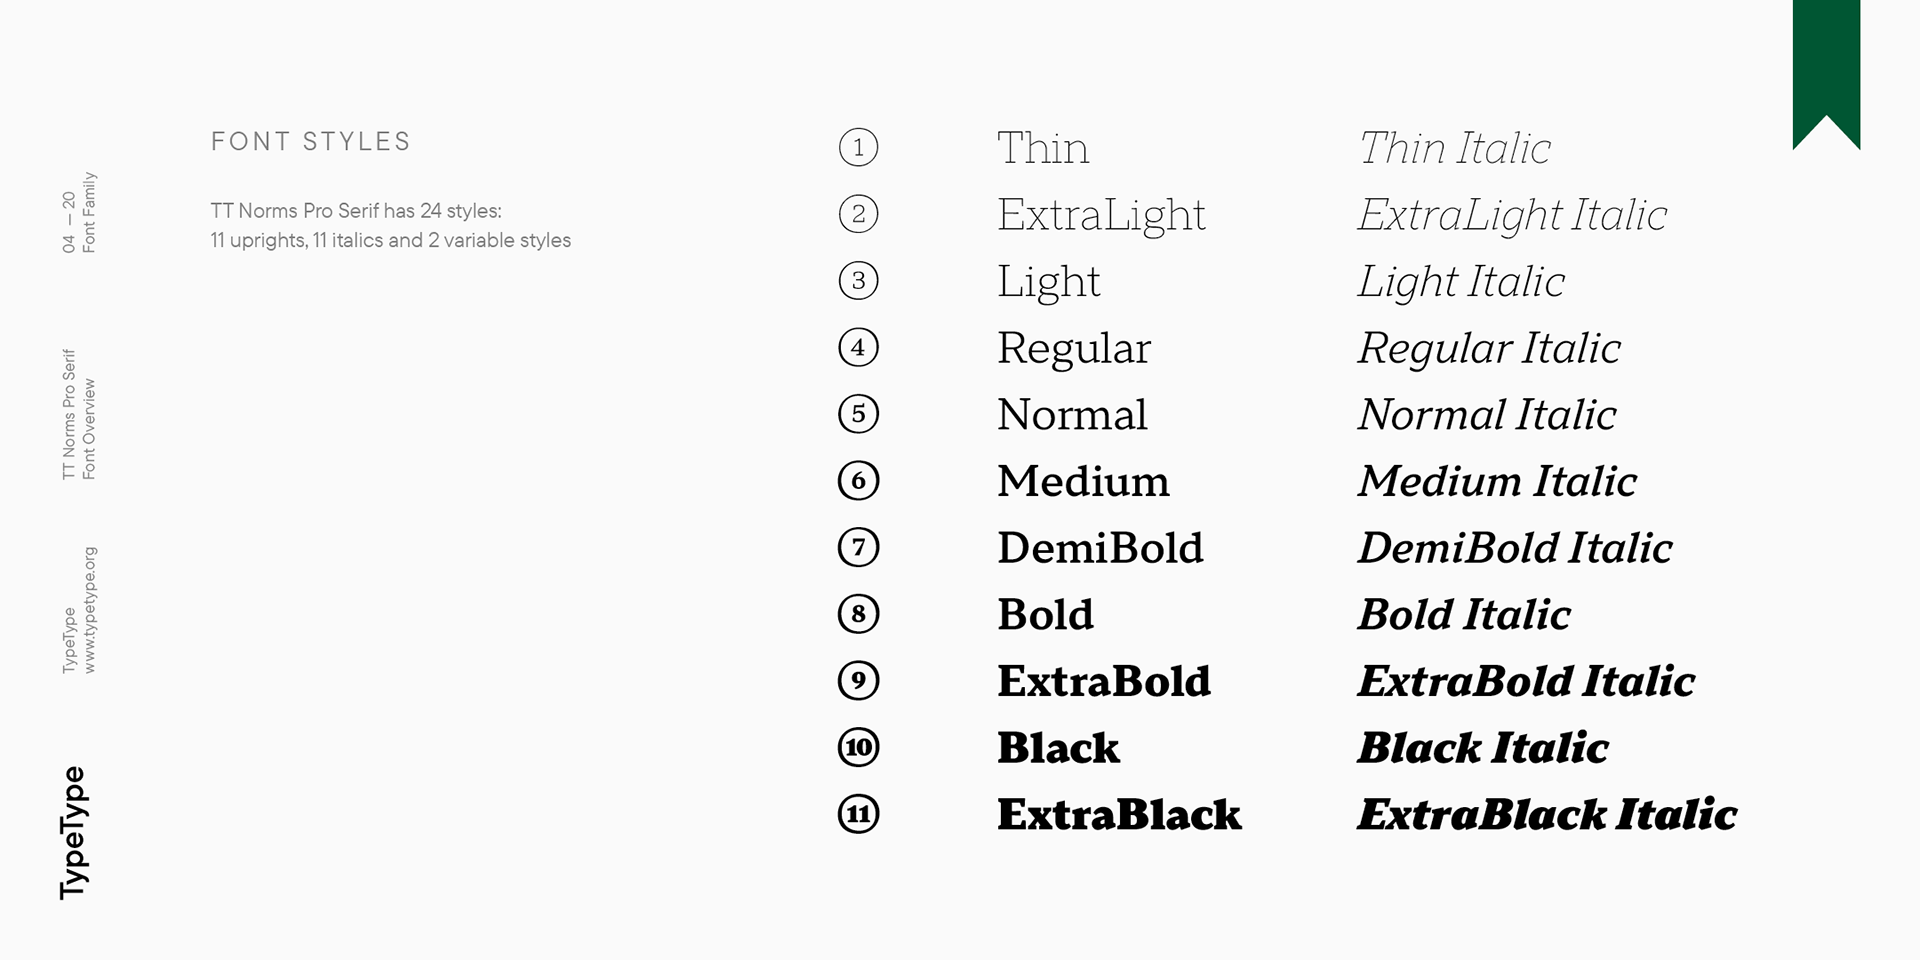Click the Font Family page label
The width and height of the screenshot is (1920, 960).
tap(90, 212)
